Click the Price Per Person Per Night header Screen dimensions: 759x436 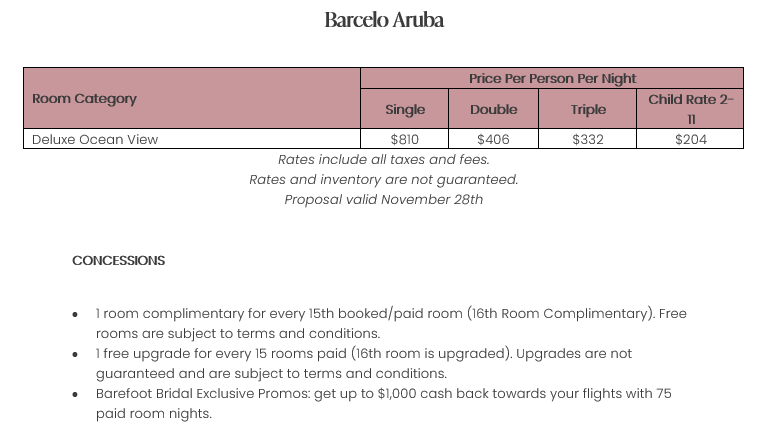(552, 78)
